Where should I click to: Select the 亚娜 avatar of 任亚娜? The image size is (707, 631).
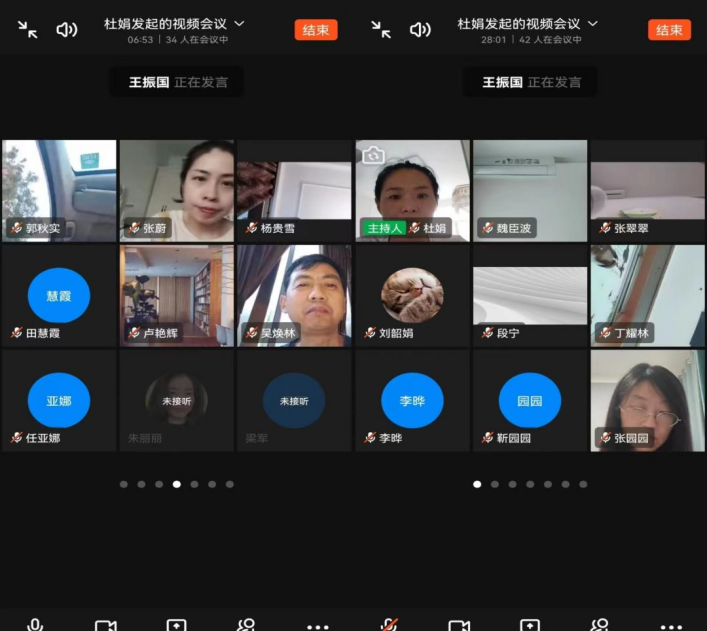(x=59, y=401)
